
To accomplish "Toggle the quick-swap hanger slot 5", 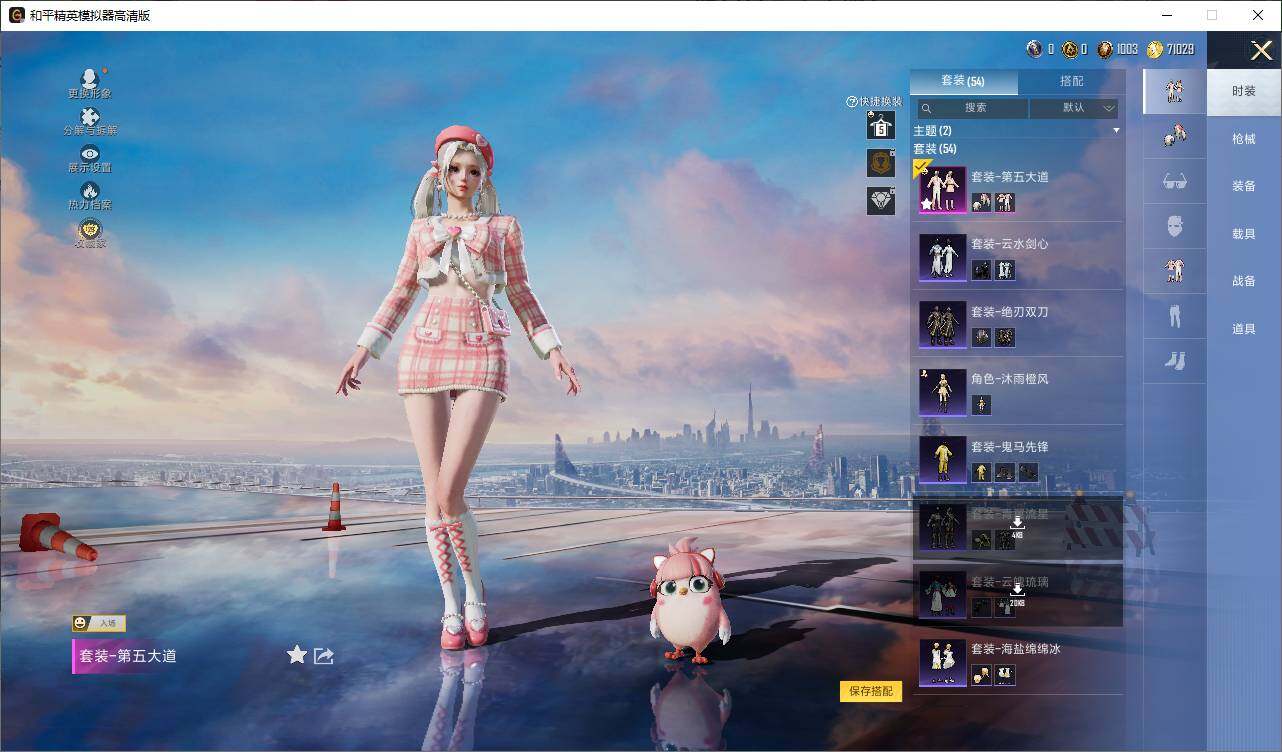I will pyautogui.click(x=880, y=126).
